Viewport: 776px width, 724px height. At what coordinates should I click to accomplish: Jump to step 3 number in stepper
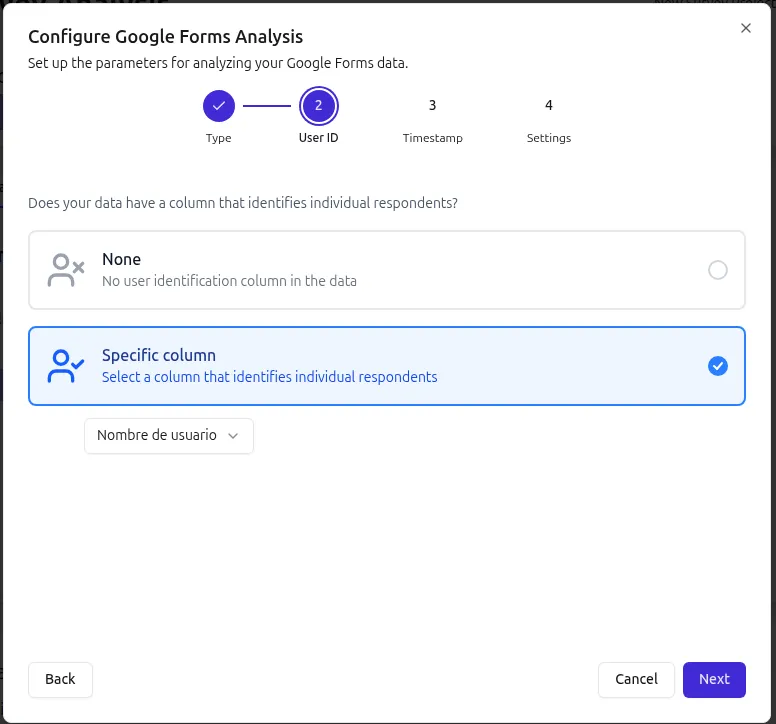click(432, 105)
